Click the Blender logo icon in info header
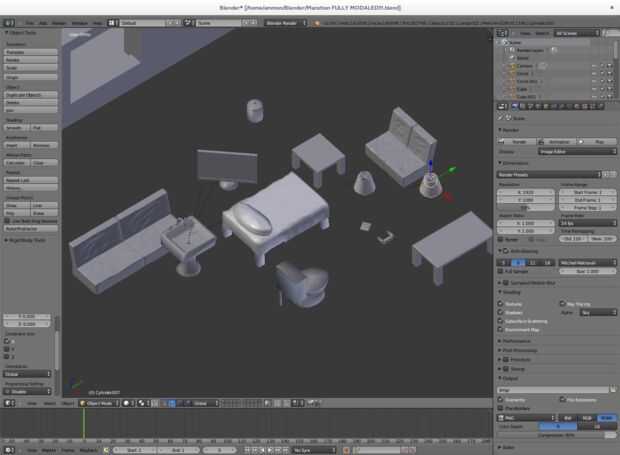 point(317,23)
